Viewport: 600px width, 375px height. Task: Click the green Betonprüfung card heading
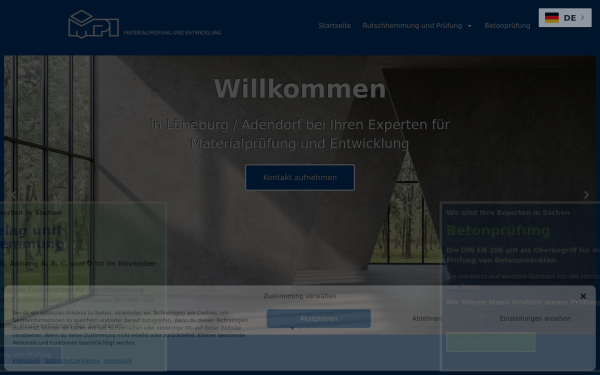point(498,230)
